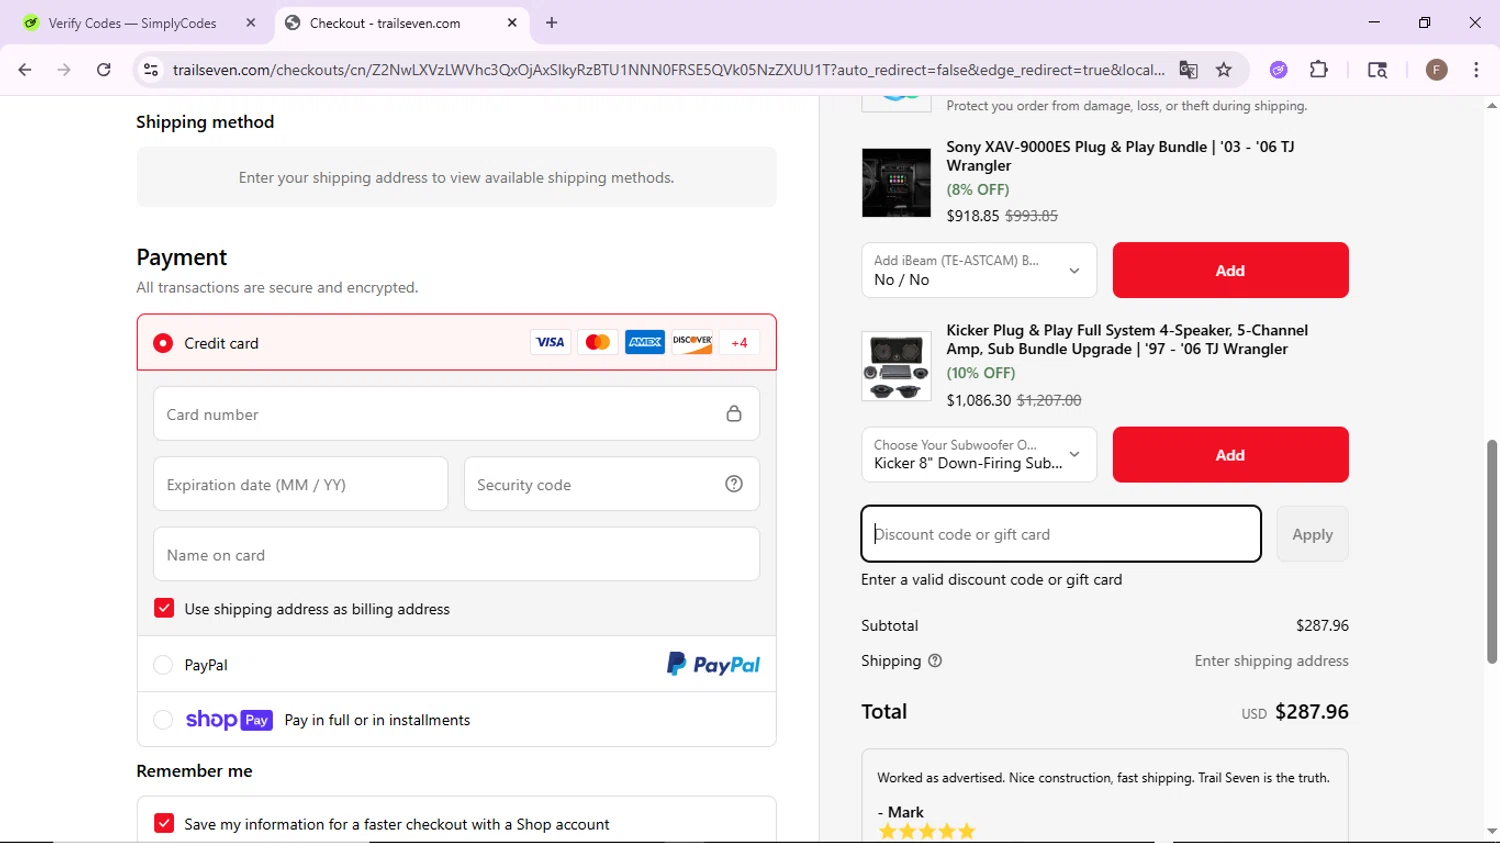The image size is (1500, 843).
Task: Open the Chrome profile avatar
Action: [1436, 70]
